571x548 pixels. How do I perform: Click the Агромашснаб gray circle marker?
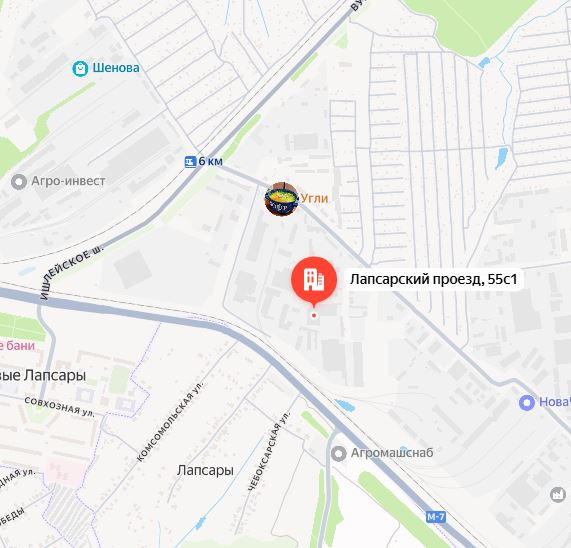(x=339, y=454)
